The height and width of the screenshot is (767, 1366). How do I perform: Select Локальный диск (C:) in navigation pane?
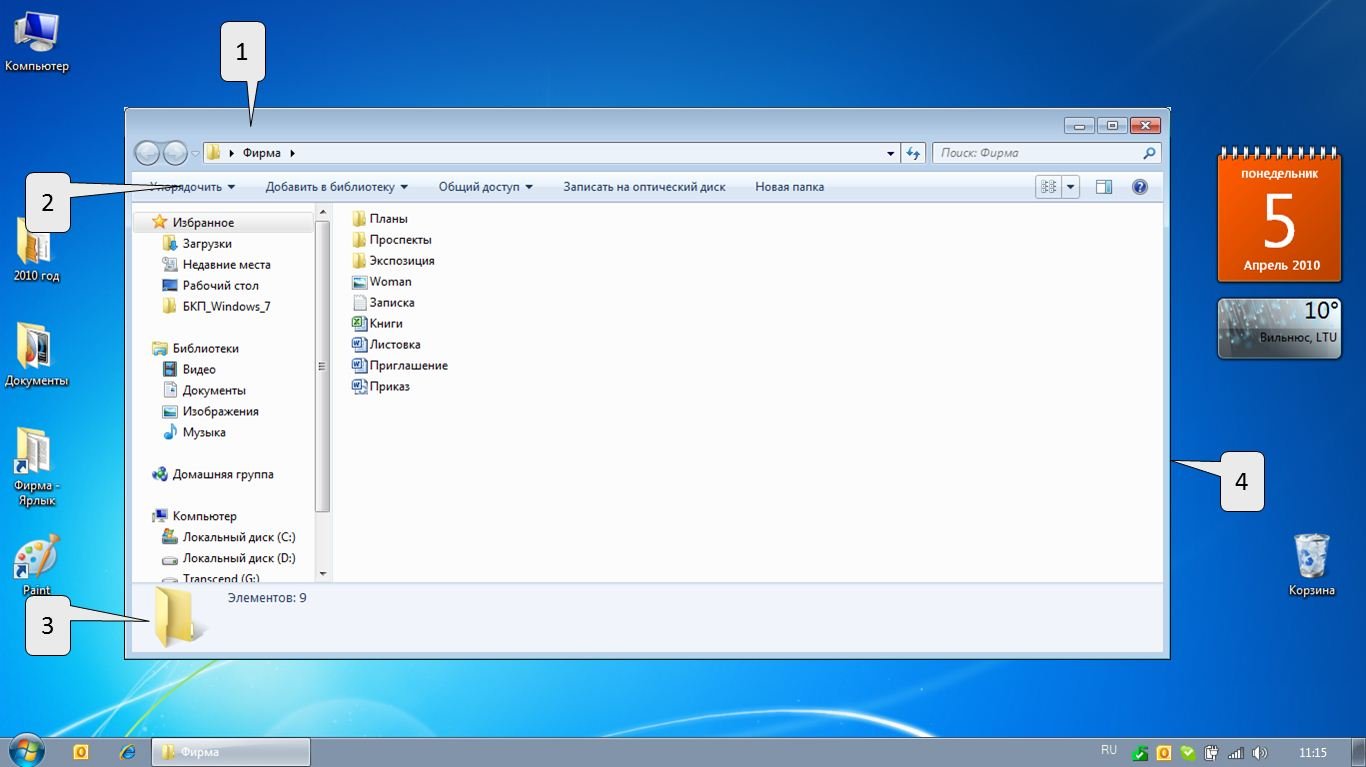click(x=238, y=537)
